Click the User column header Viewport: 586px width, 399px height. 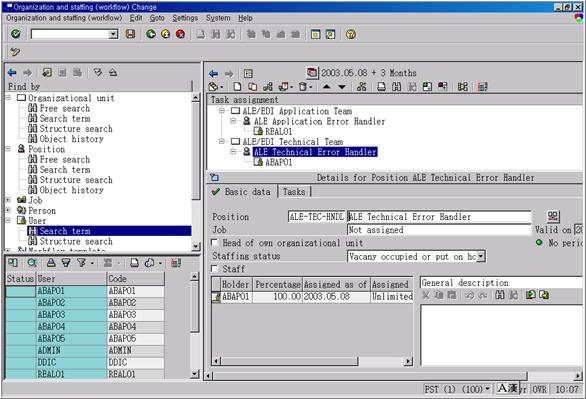coord(71,279)
